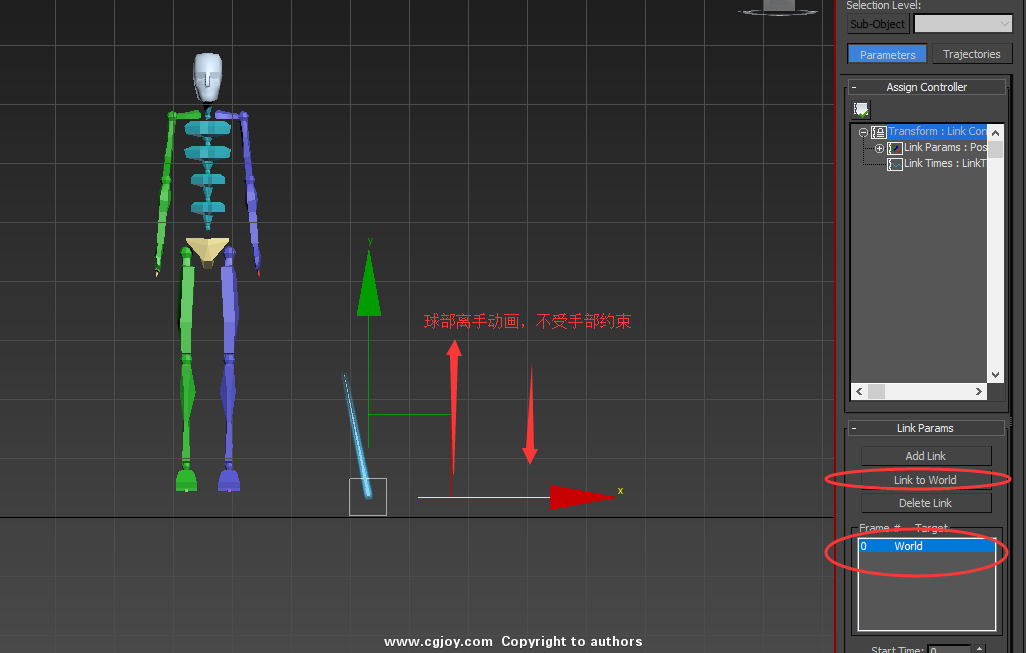Select the biped head in viewport

point(207,77)
